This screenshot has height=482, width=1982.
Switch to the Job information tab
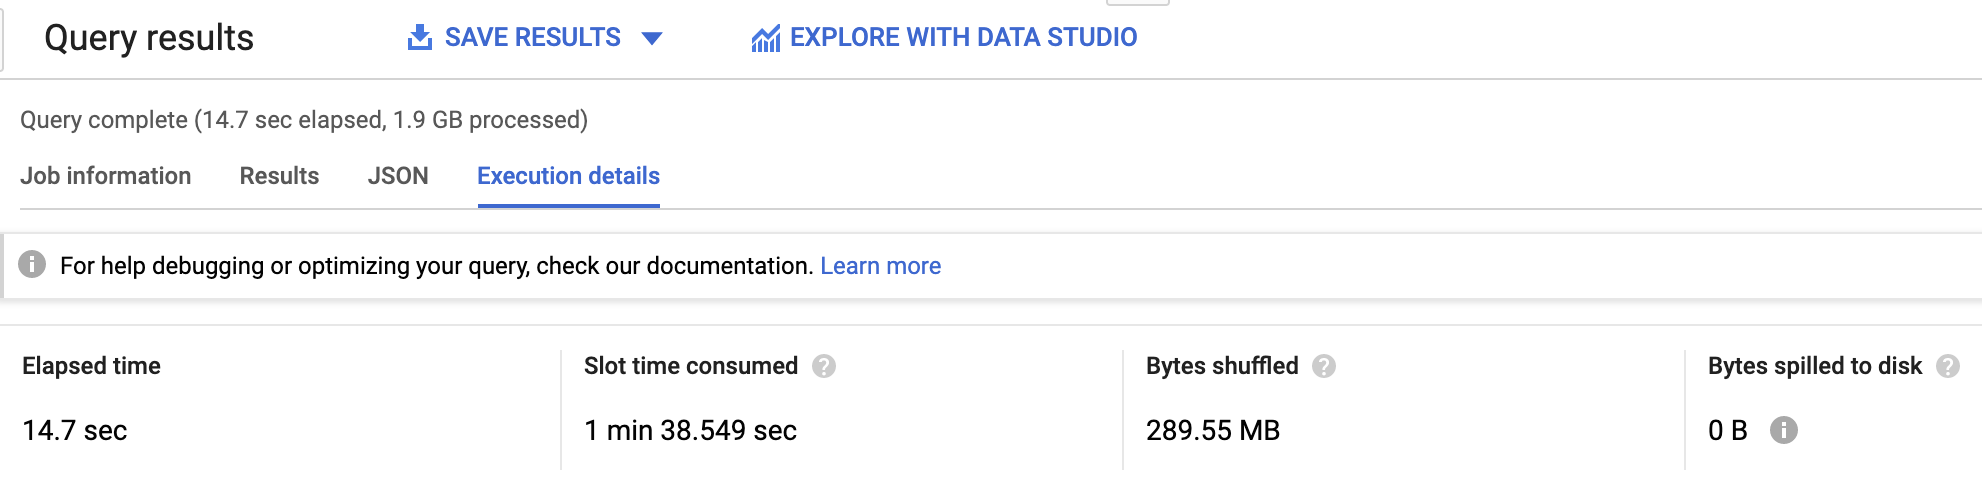click(106, 176)
